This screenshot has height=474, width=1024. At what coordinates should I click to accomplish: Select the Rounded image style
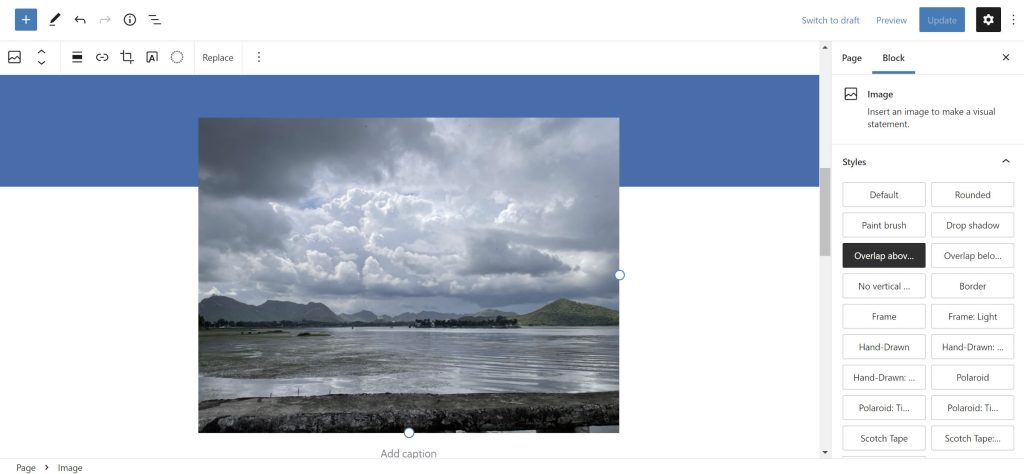coord(972,195)
